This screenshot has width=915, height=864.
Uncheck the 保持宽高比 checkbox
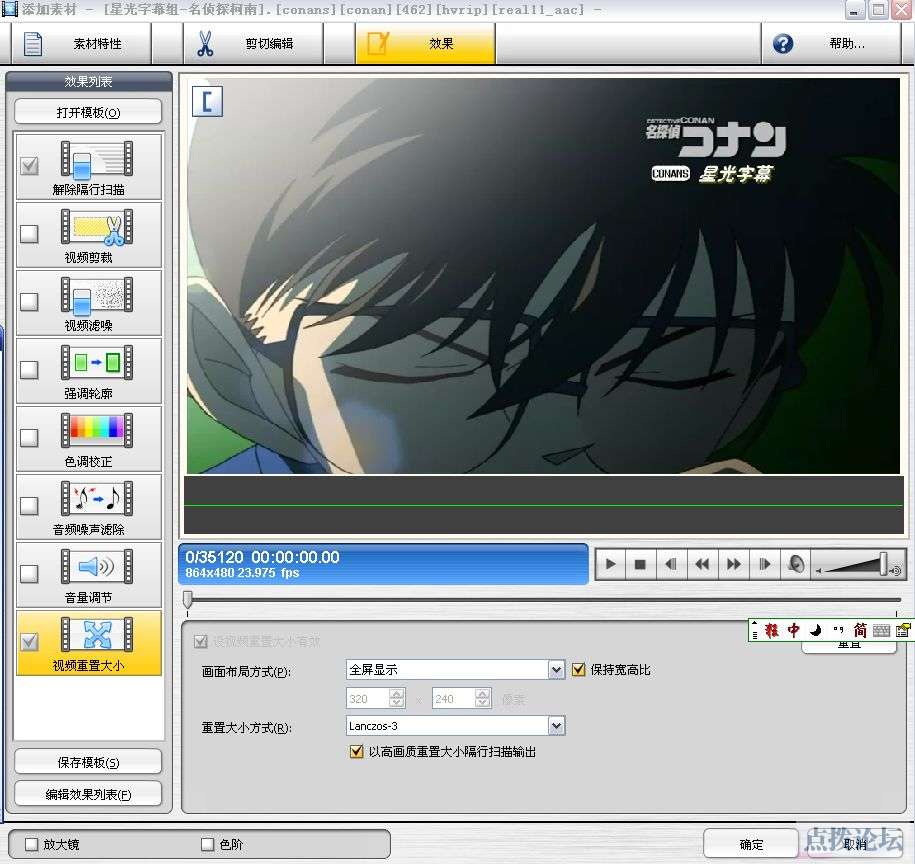click(x=578, y=670)
